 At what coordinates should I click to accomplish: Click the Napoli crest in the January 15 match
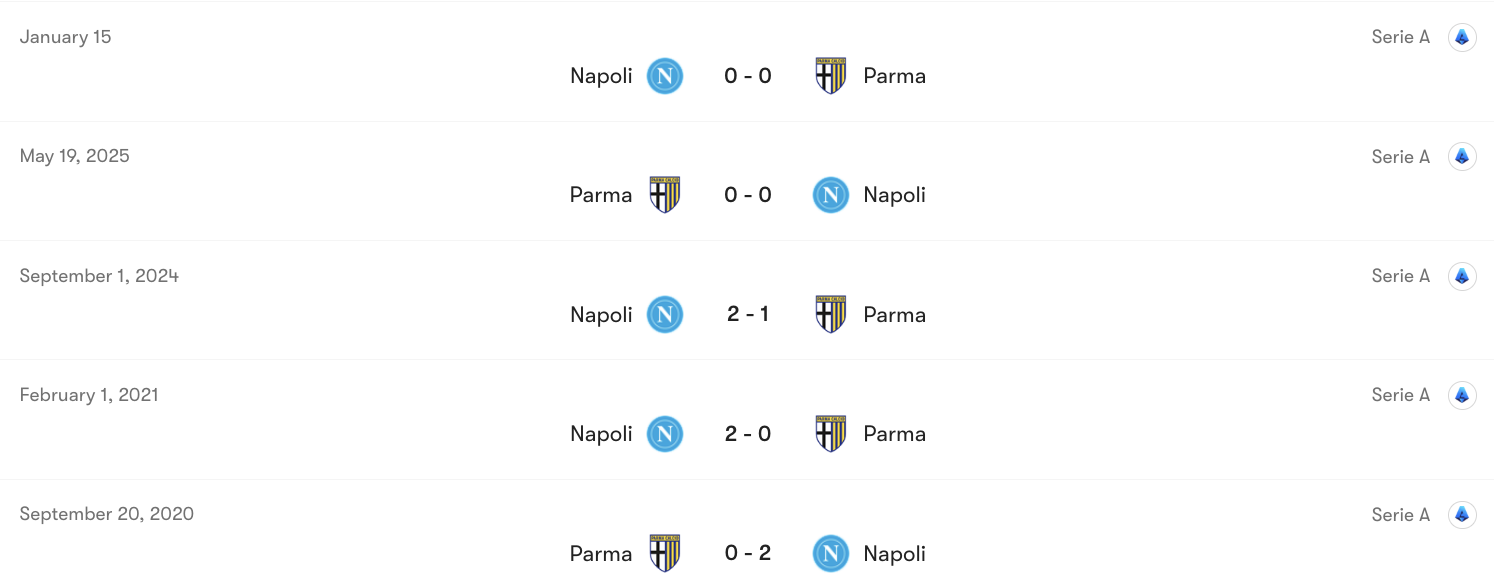click(664, 76)
